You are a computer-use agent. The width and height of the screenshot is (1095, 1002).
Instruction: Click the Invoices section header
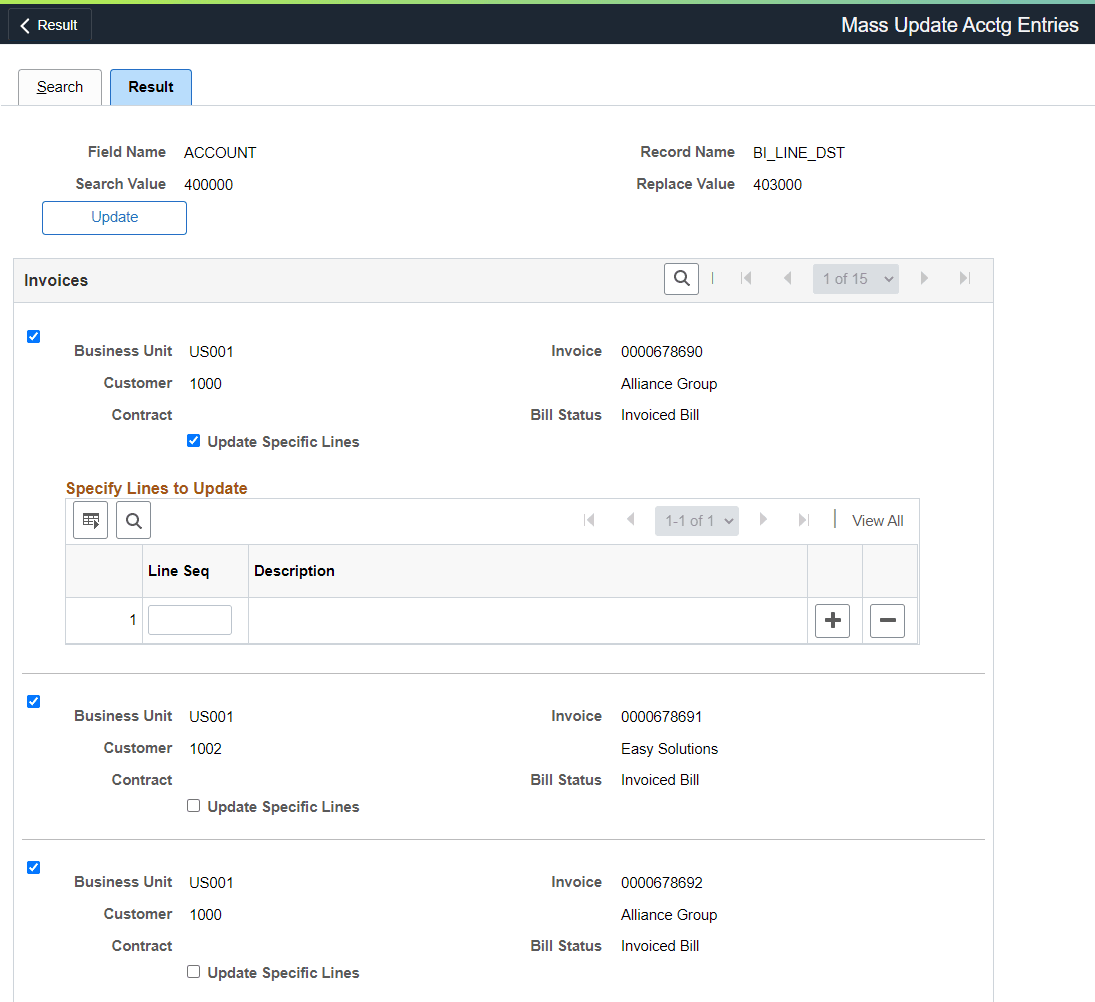(56, 281)
